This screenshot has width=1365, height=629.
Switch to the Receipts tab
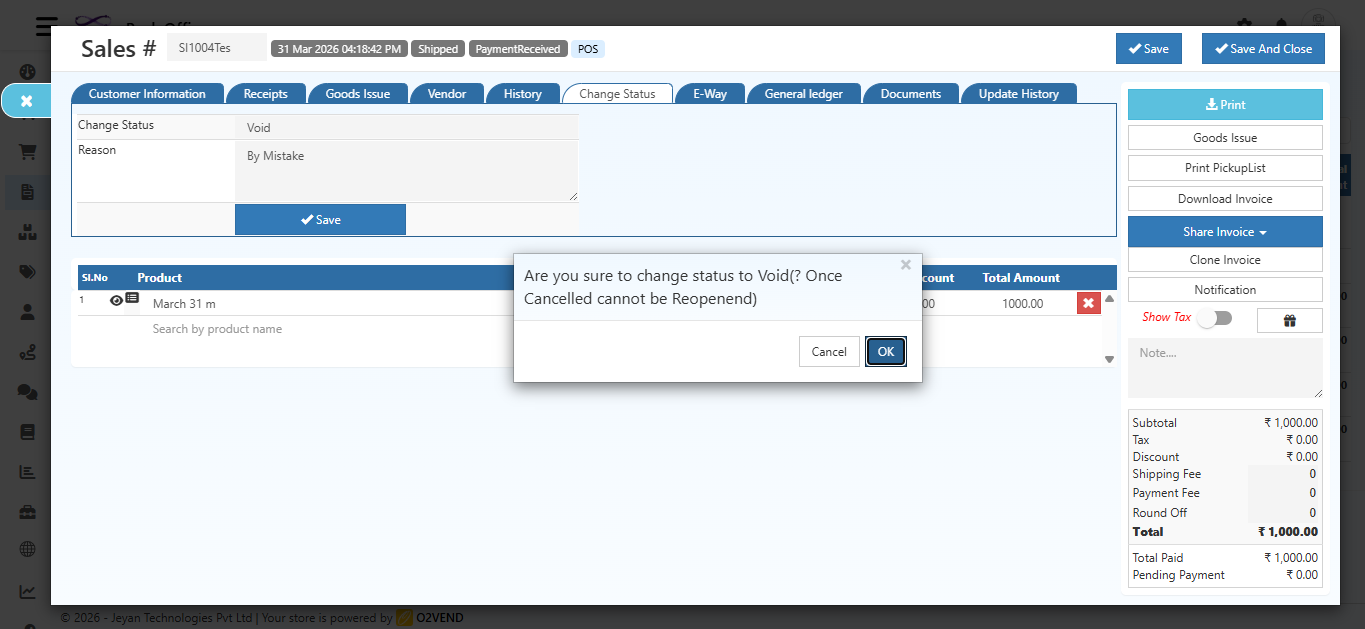click(x=266, y=93)
